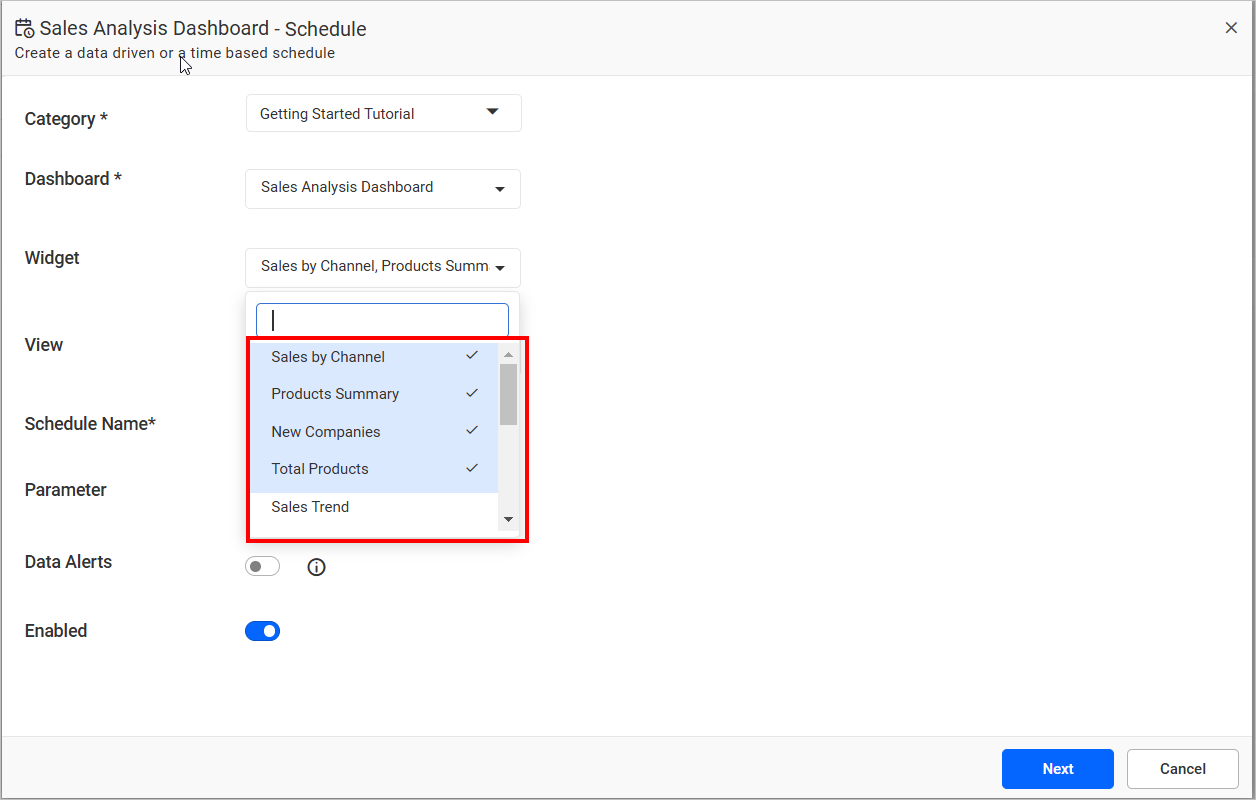Click checkmark beside Products Summary
Image resolution: width=1256 pixels, height=800 pixels.
(x=472, y=394)
